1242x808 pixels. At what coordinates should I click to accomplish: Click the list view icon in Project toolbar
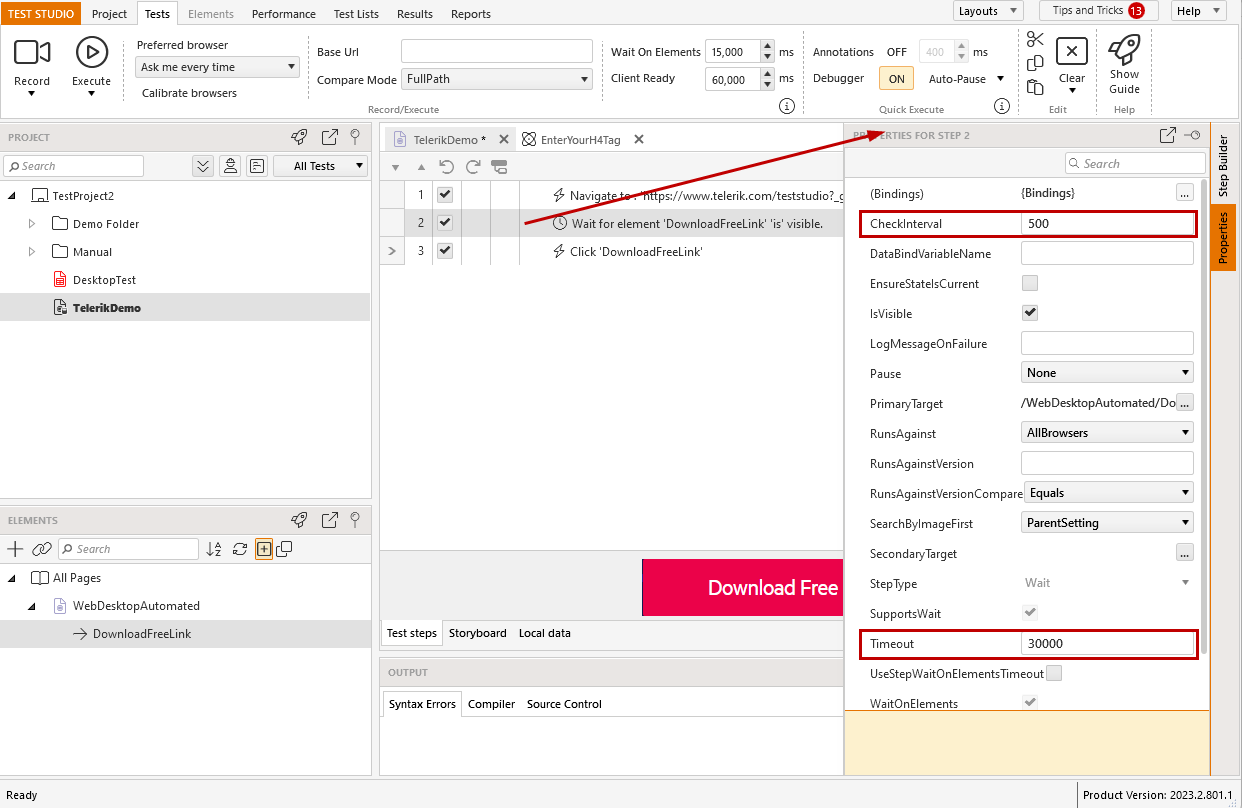point(257,166)
